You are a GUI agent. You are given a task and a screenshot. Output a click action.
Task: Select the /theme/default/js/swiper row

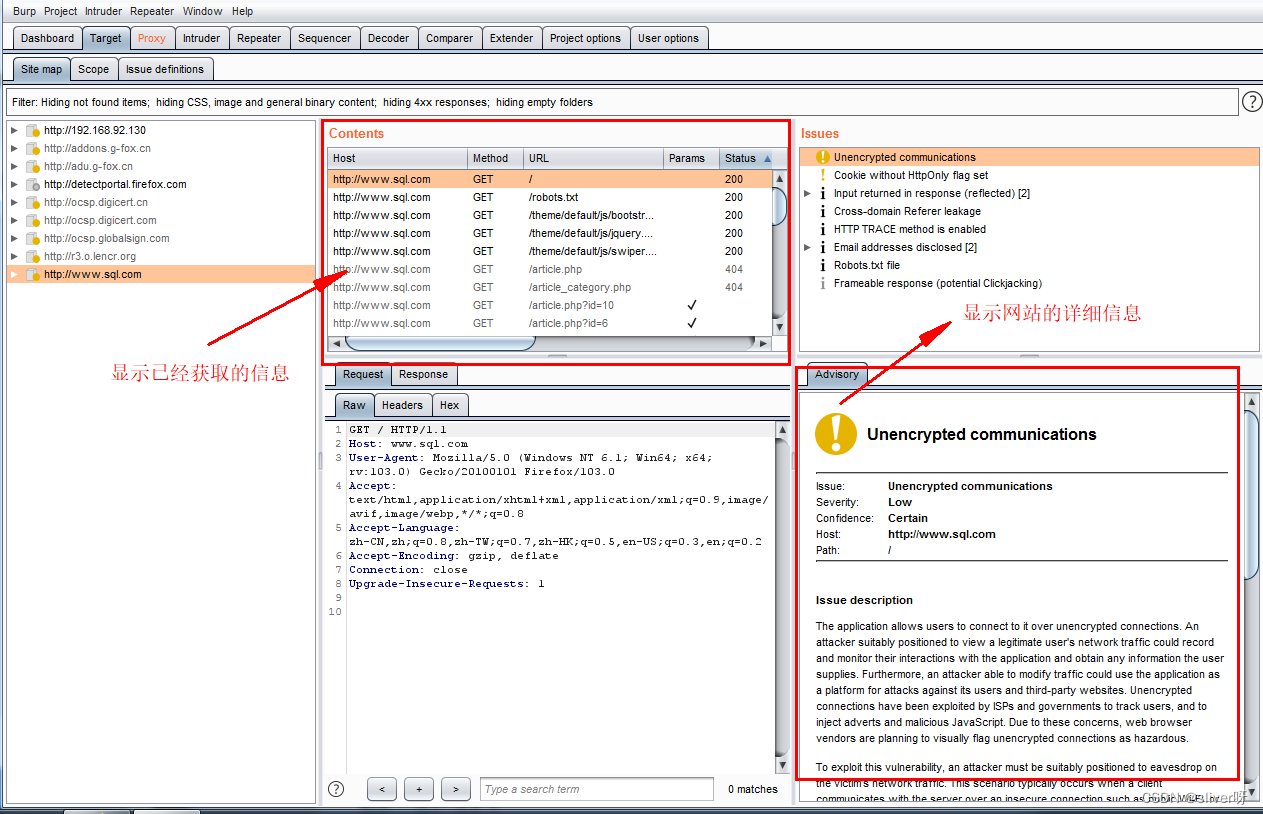point(550,251)
